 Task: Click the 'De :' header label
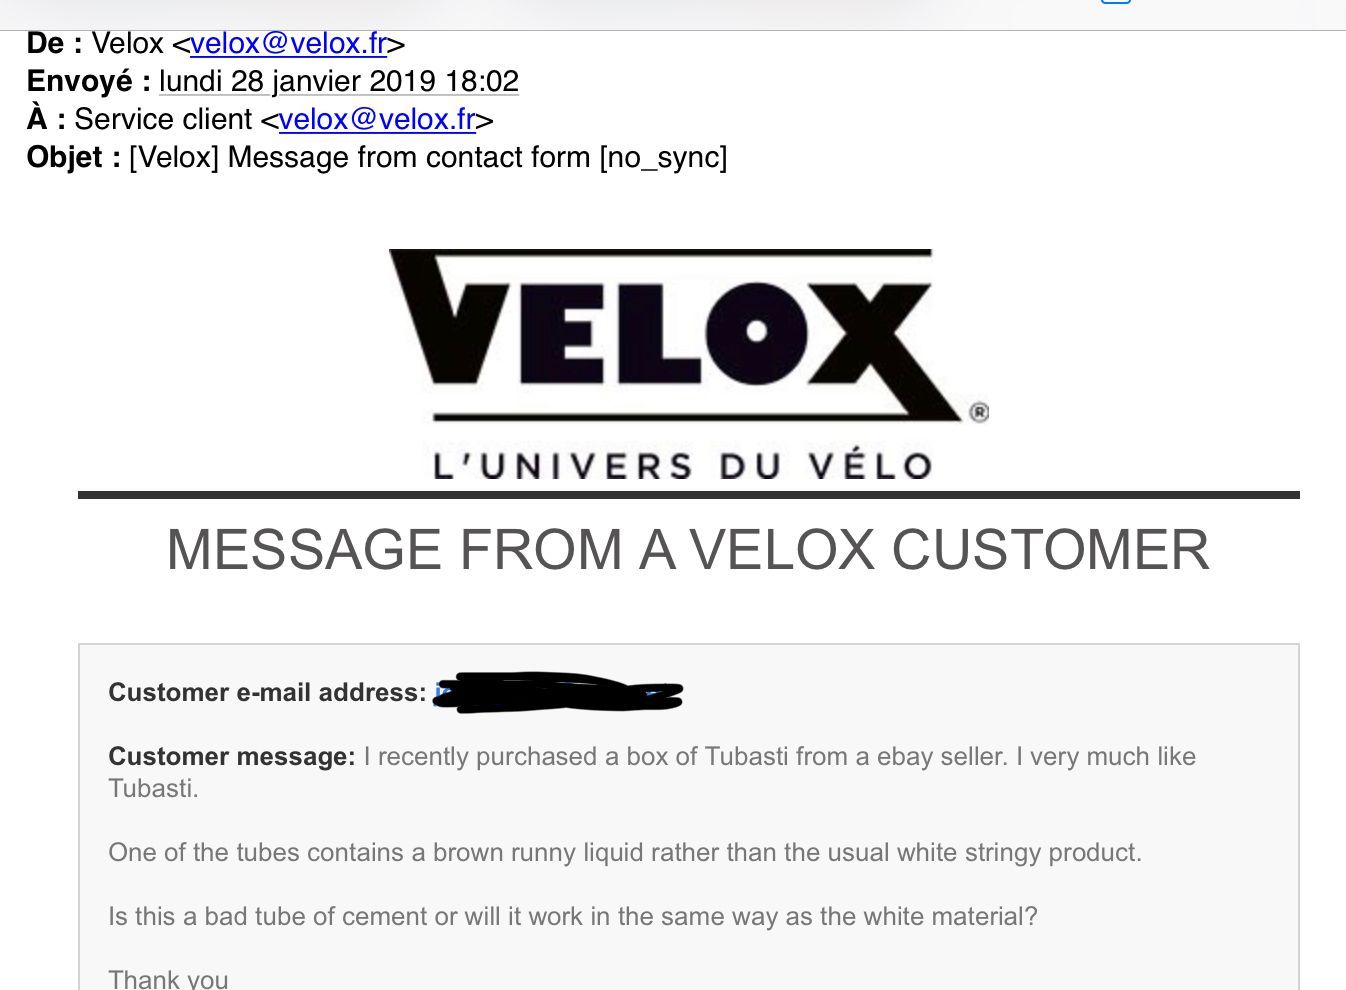coord(54,44)
